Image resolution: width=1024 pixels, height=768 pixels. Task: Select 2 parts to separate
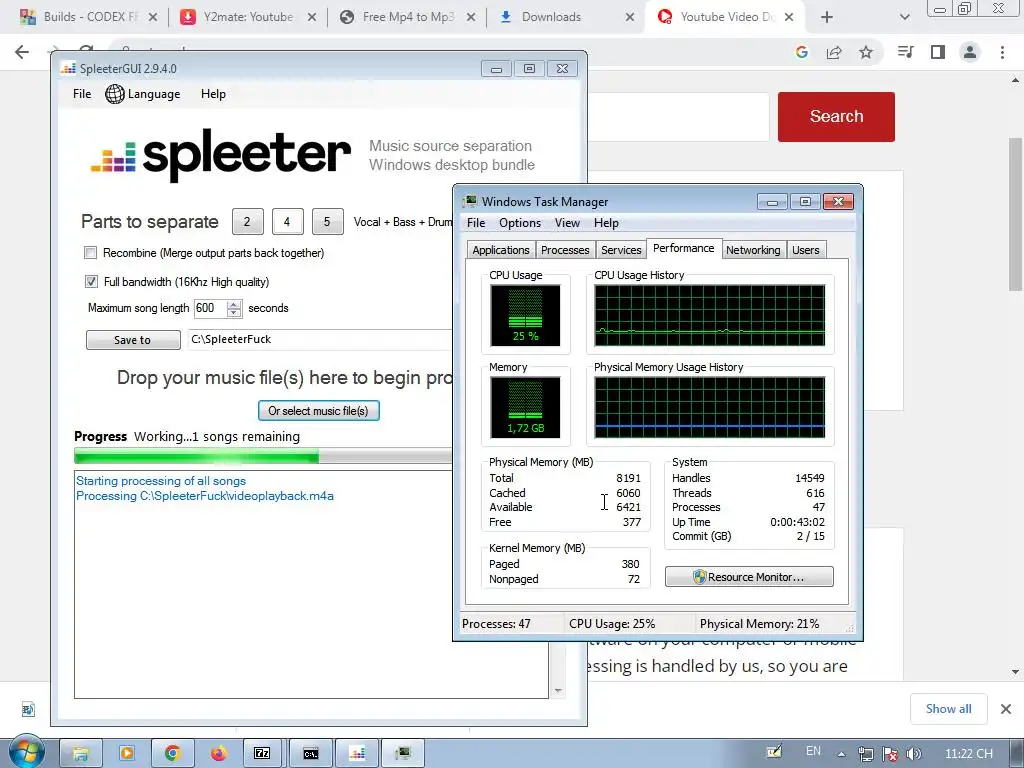(248, 221)
